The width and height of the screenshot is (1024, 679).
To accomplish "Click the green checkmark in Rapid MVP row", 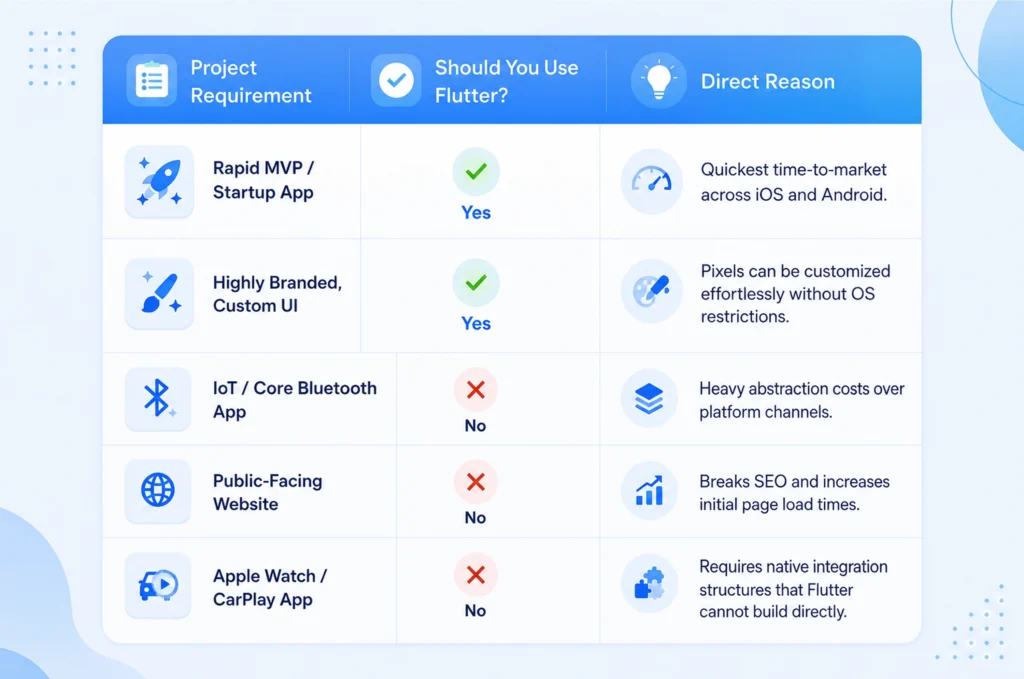I will pos(476,172).
